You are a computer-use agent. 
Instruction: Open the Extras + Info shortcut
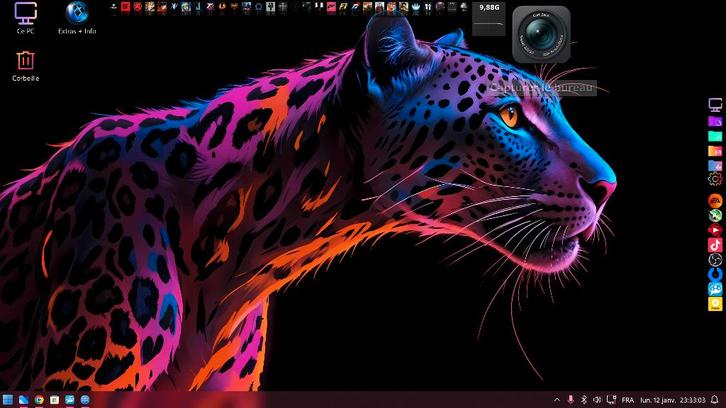tap(76, 15)
